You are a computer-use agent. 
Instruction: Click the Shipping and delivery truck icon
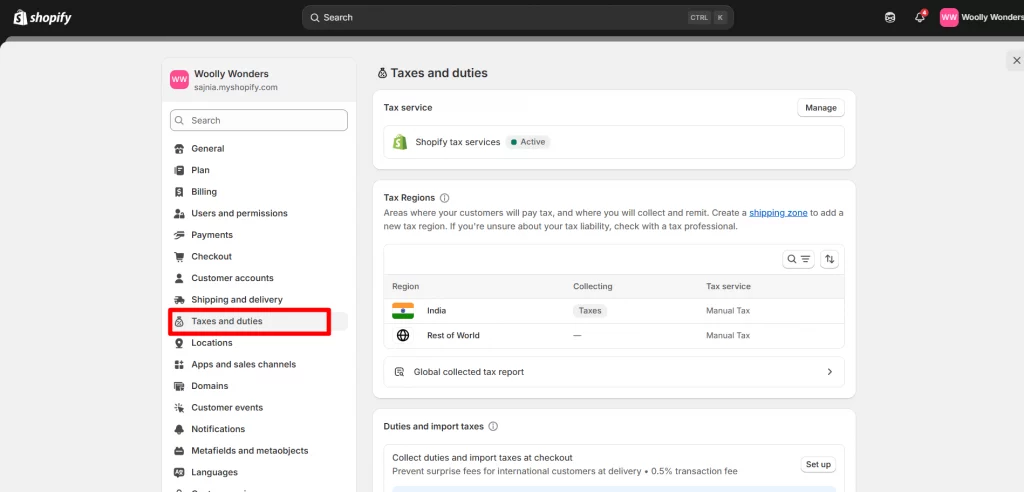coord(179,300)
